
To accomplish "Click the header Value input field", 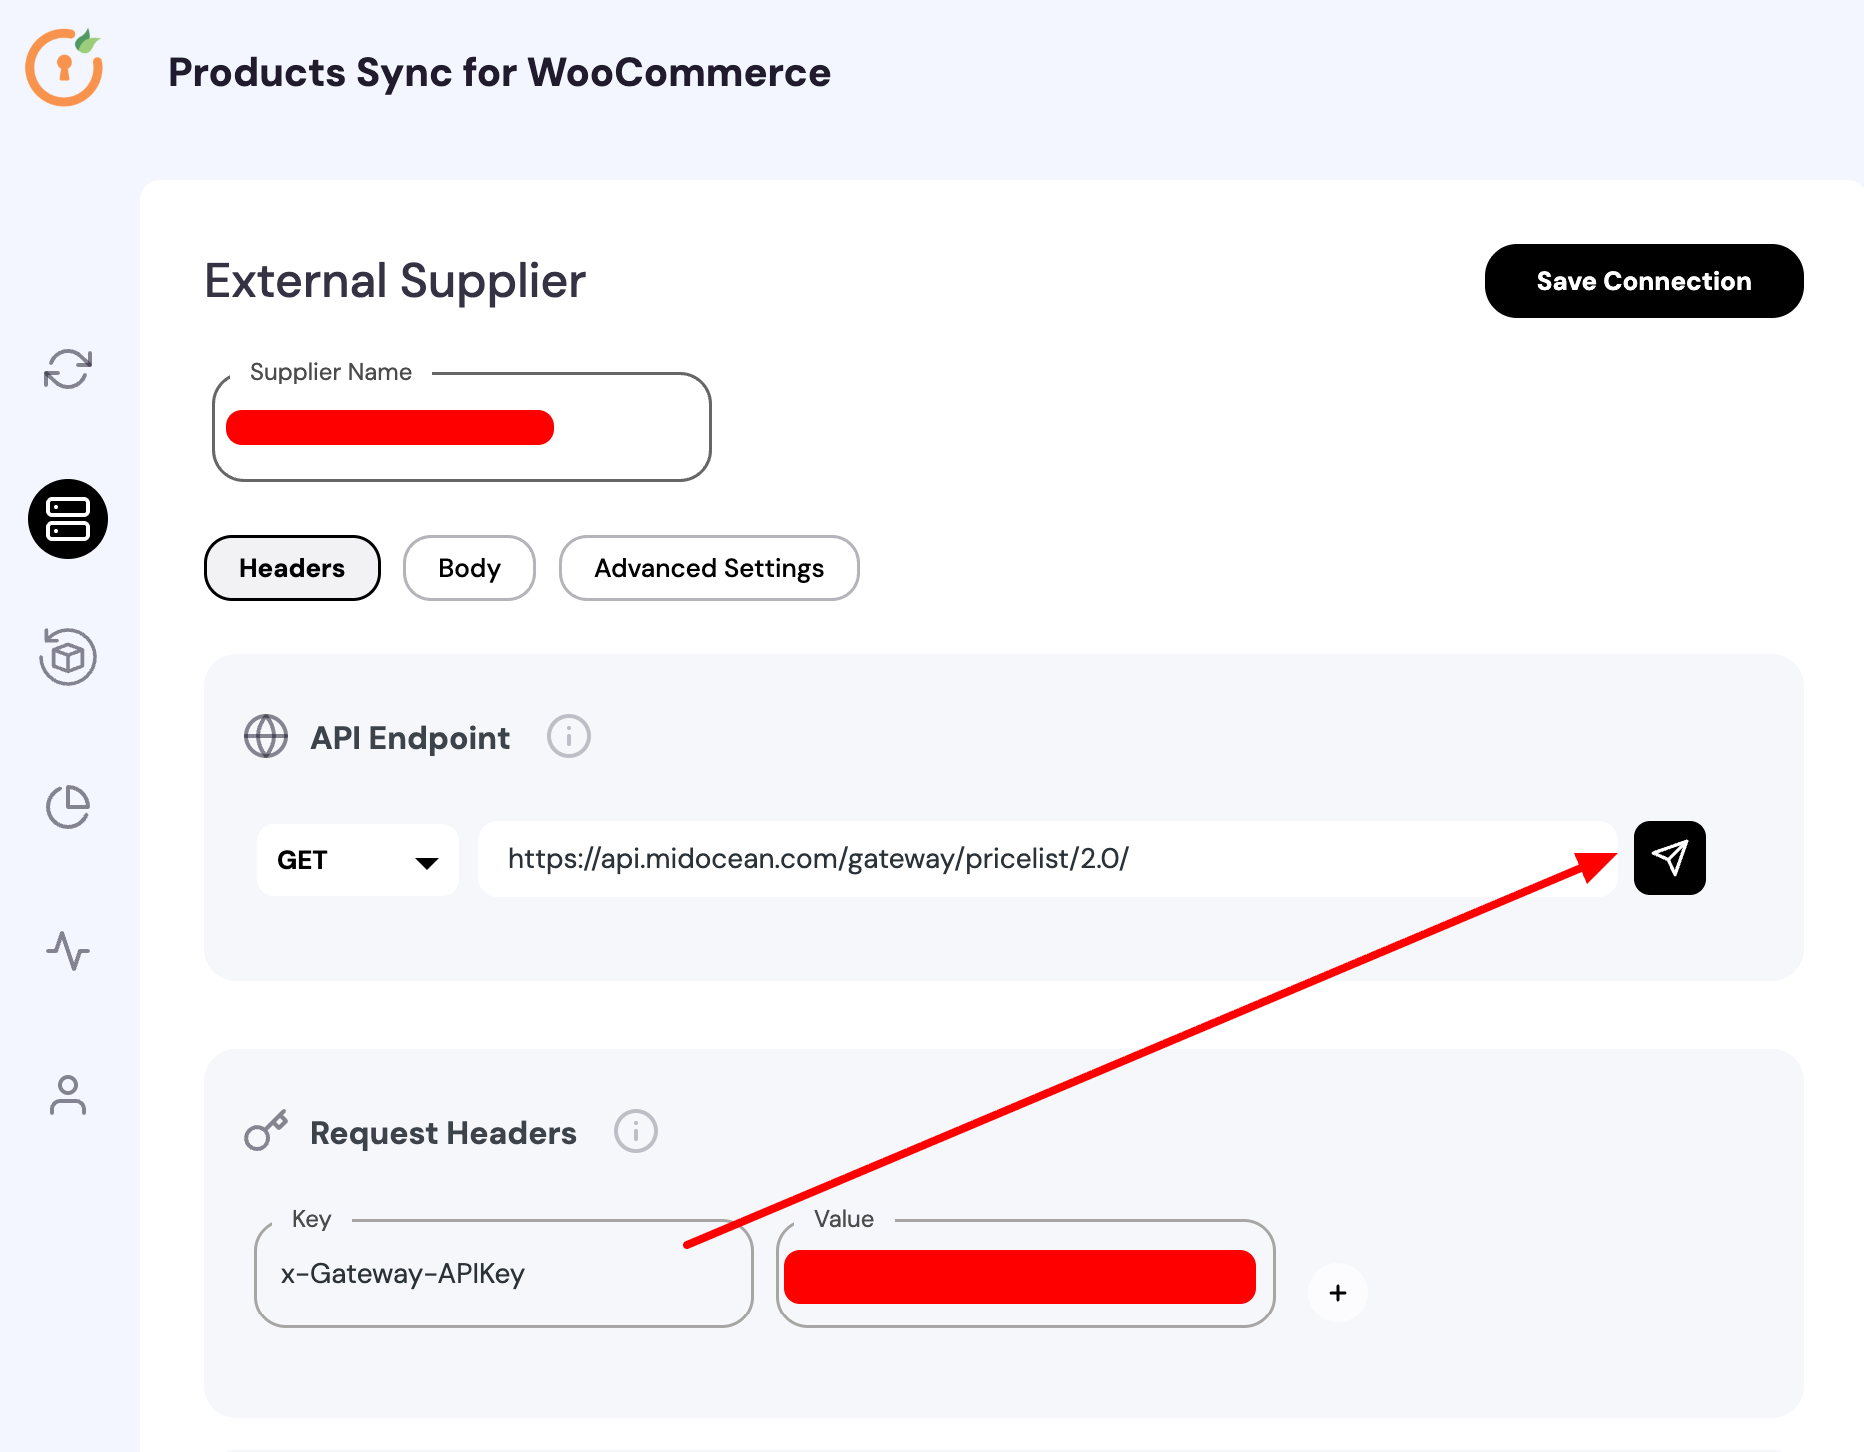I will click(x=1025, y=1276).
